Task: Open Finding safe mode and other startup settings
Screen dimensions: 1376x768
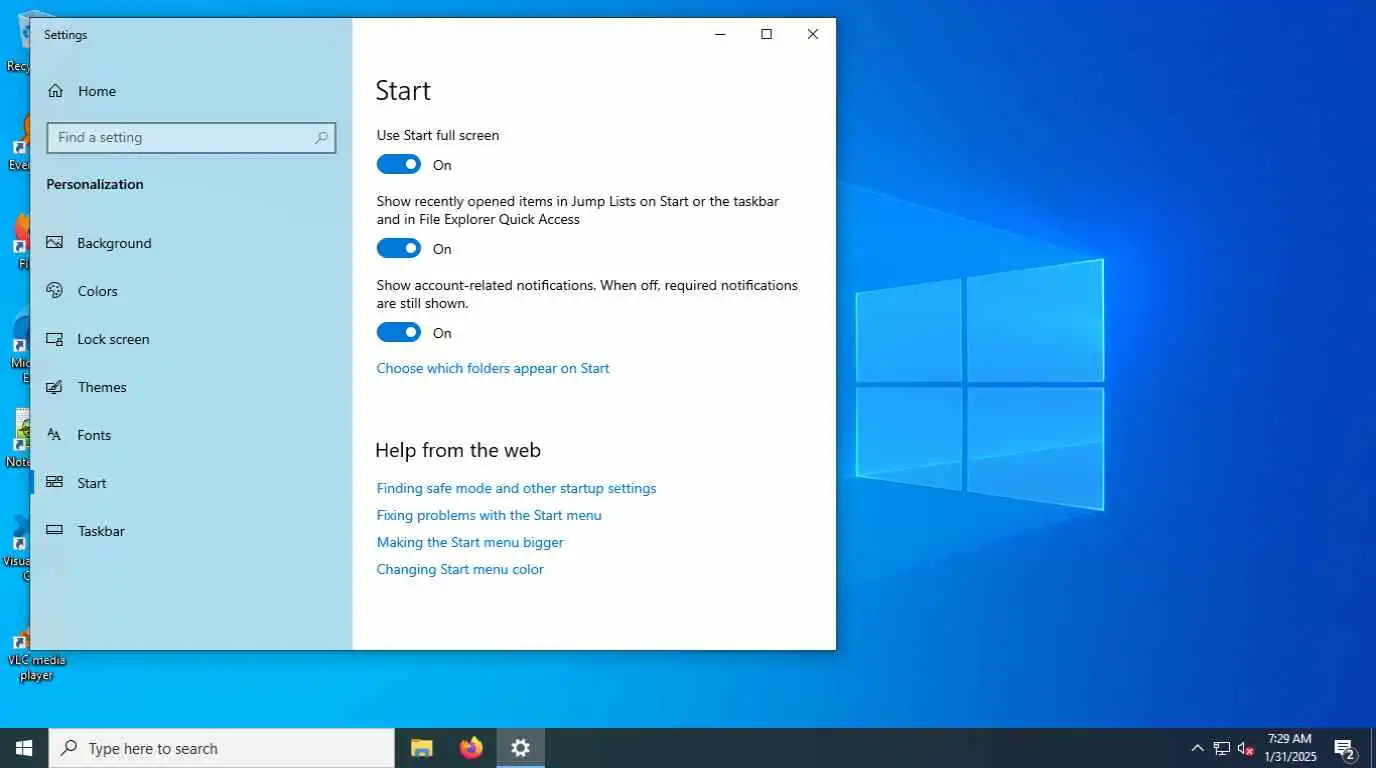Action: pyautogui.click(x=516, y=488)
